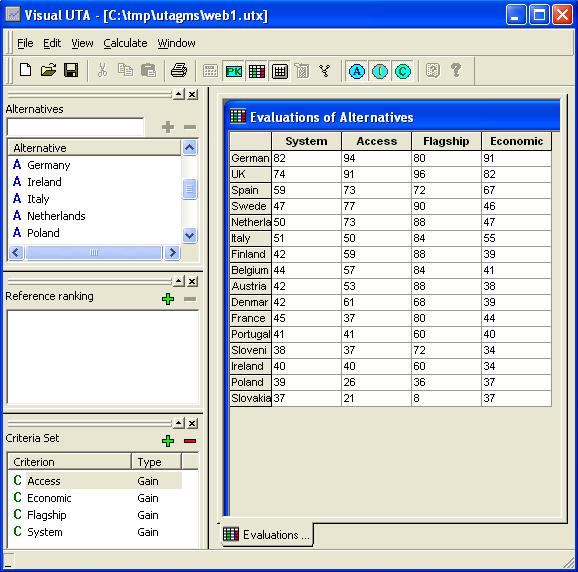Click the alternatives list vertical scrollbar thumb

189,189
